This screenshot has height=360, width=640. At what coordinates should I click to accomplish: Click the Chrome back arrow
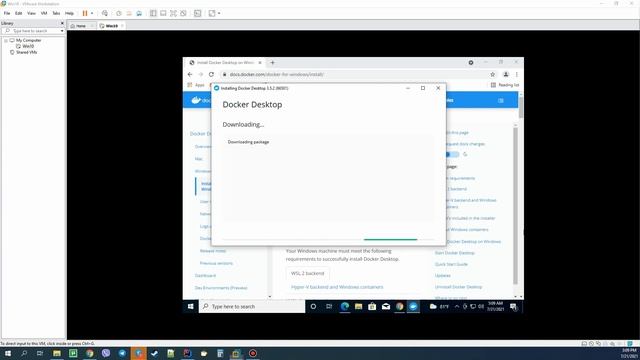[x=190, y=74]
